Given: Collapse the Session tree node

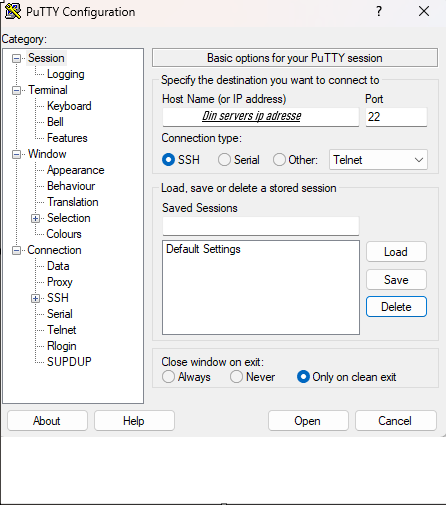Looking at the screenshot, I should (x=16, y=59).
